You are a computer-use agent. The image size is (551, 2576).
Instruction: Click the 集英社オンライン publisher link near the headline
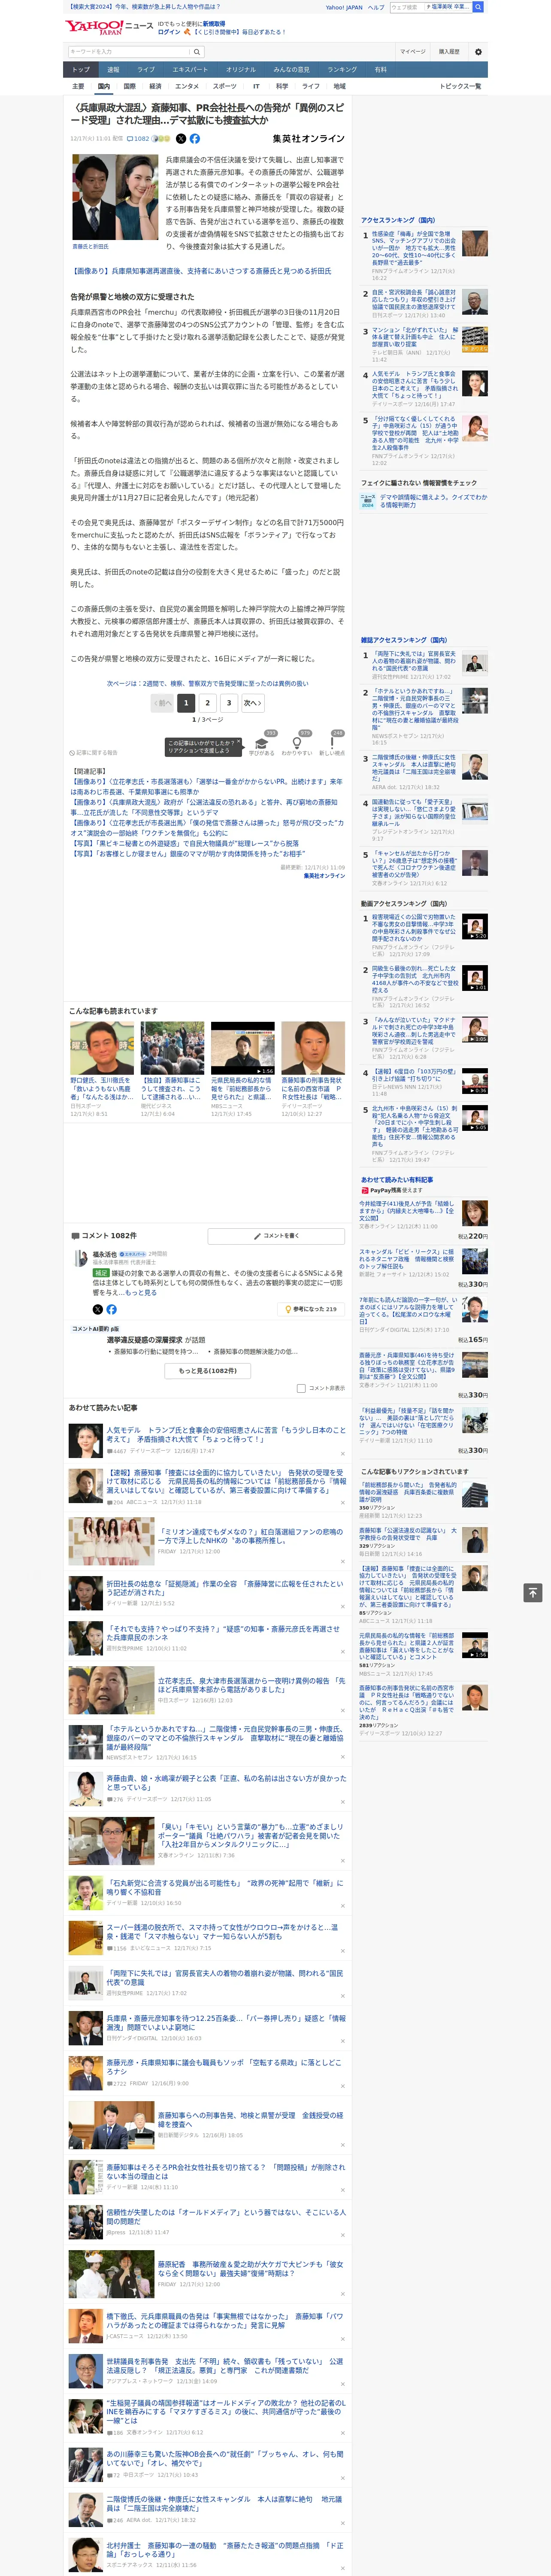coord(309,139)
